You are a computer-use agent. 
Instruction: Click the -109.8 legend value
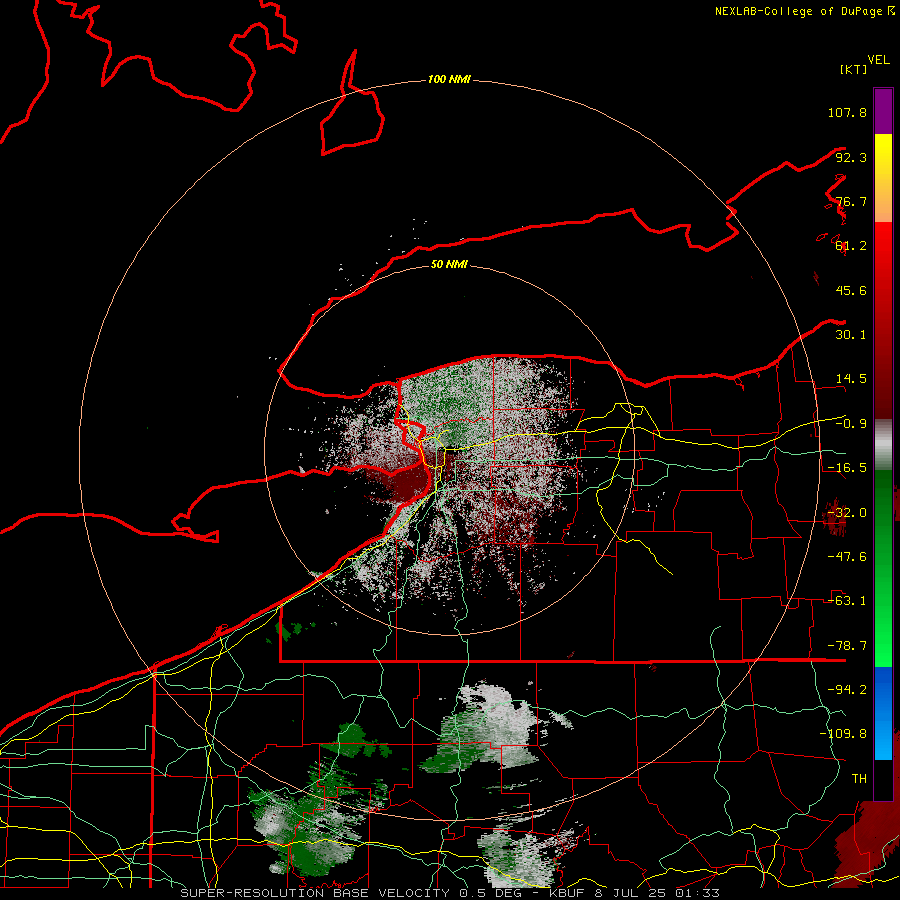(843, 734)
